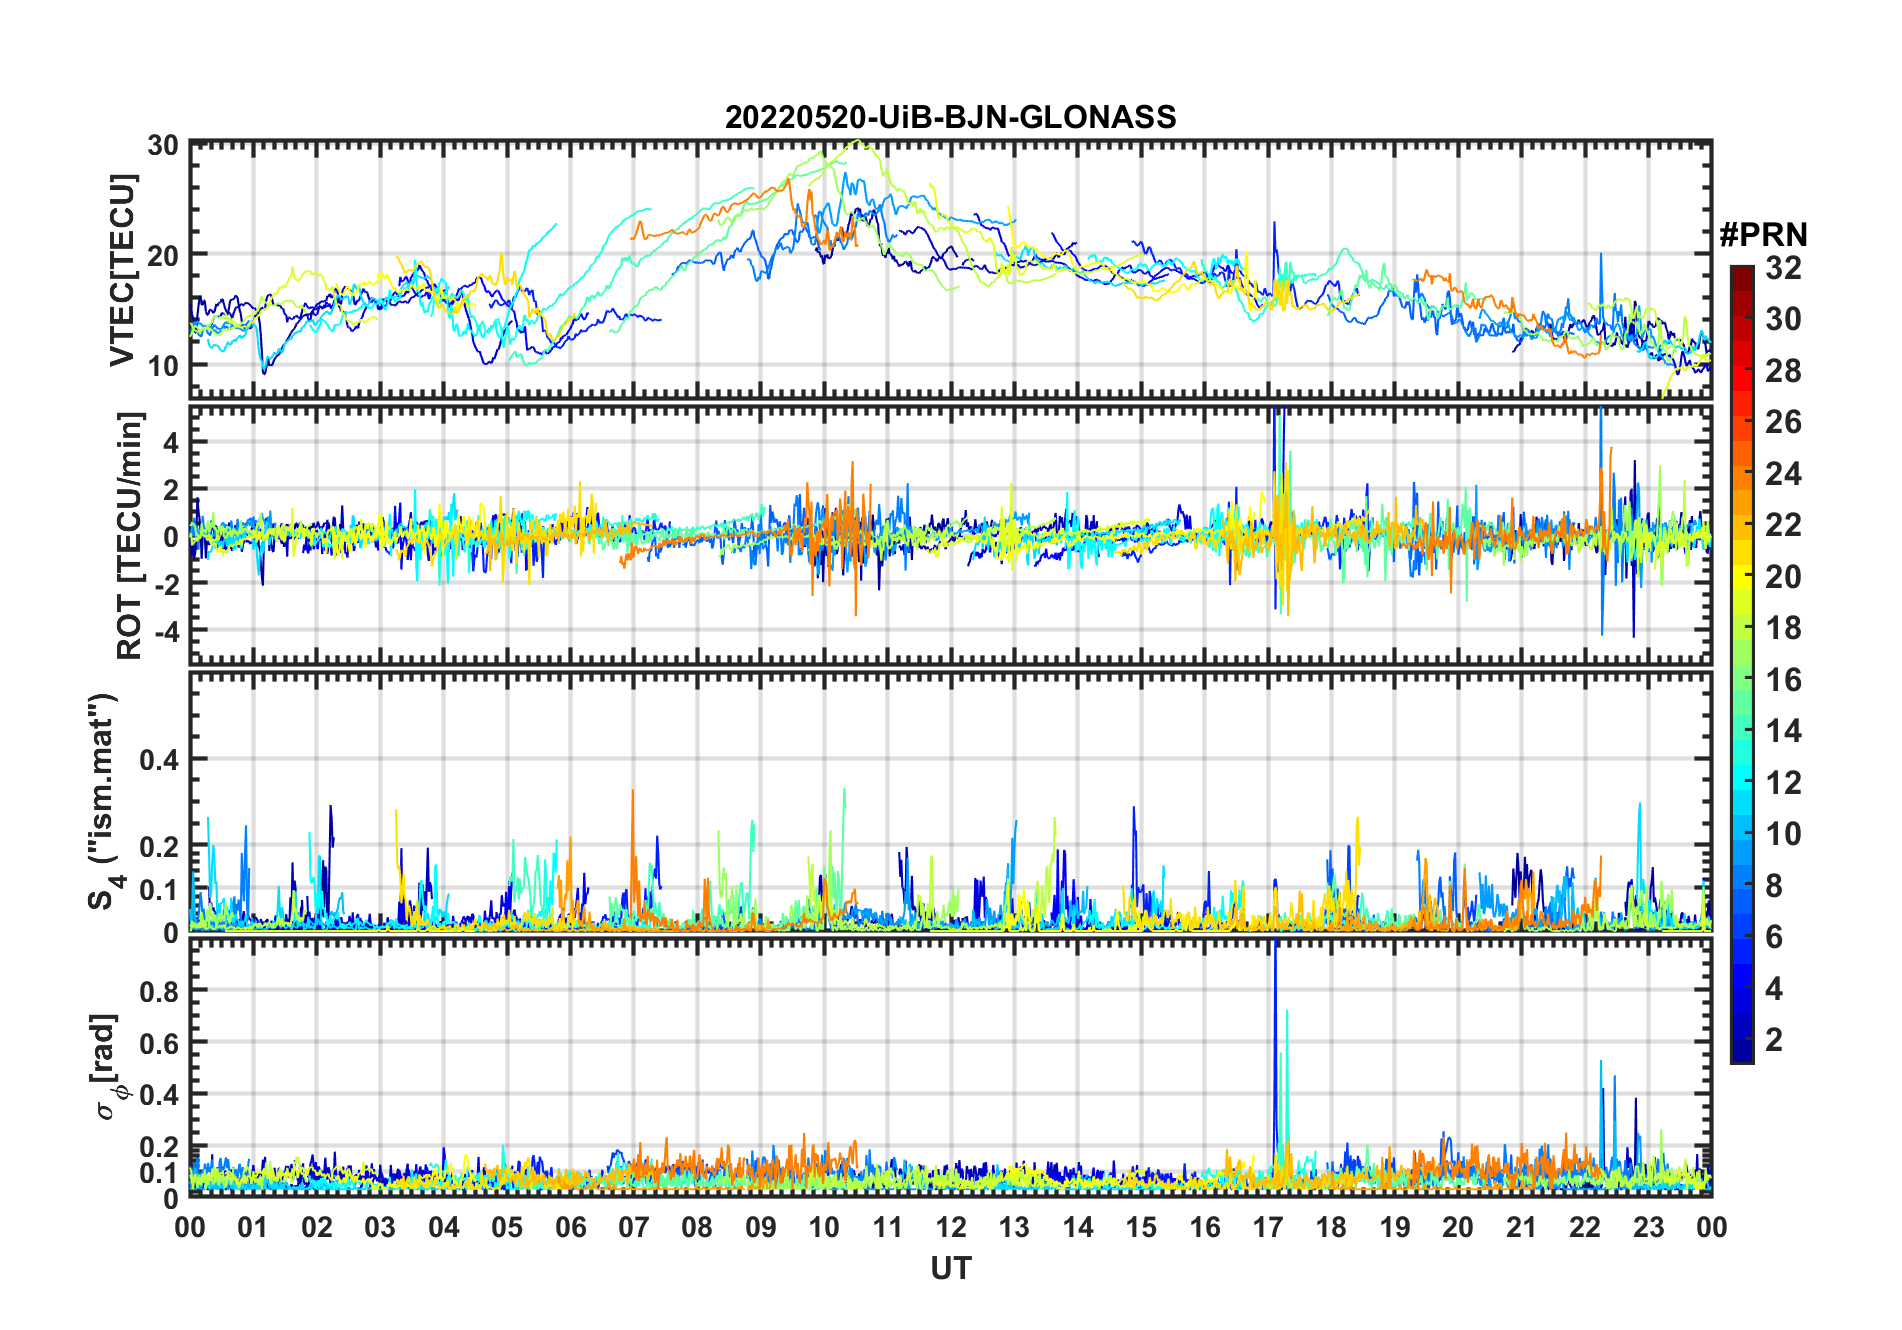Image resolution: width=1902 pixels, height=1330 pixels.
Task: Click the #PRN colorbar title
Action: [x=1762, y=235]
